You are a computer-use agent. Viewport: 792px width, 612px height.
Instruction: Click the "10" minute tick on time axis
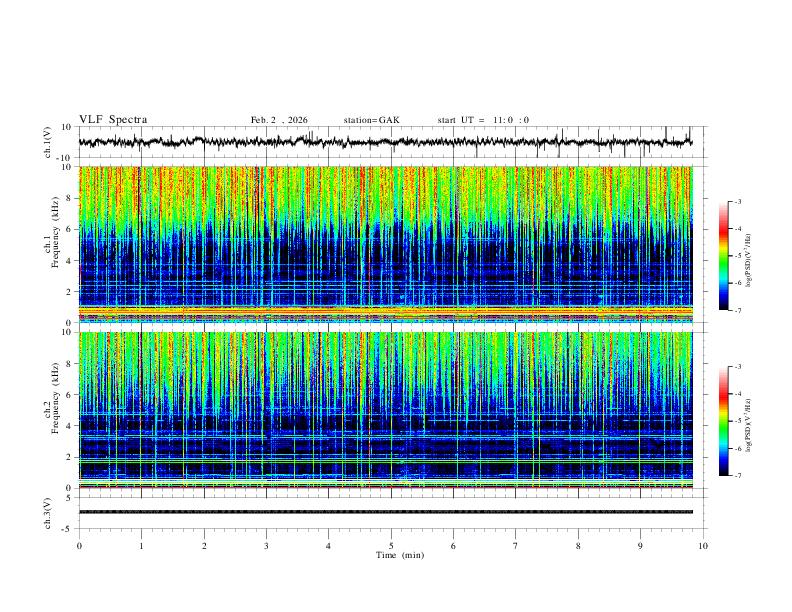click(x=703, y=546)
